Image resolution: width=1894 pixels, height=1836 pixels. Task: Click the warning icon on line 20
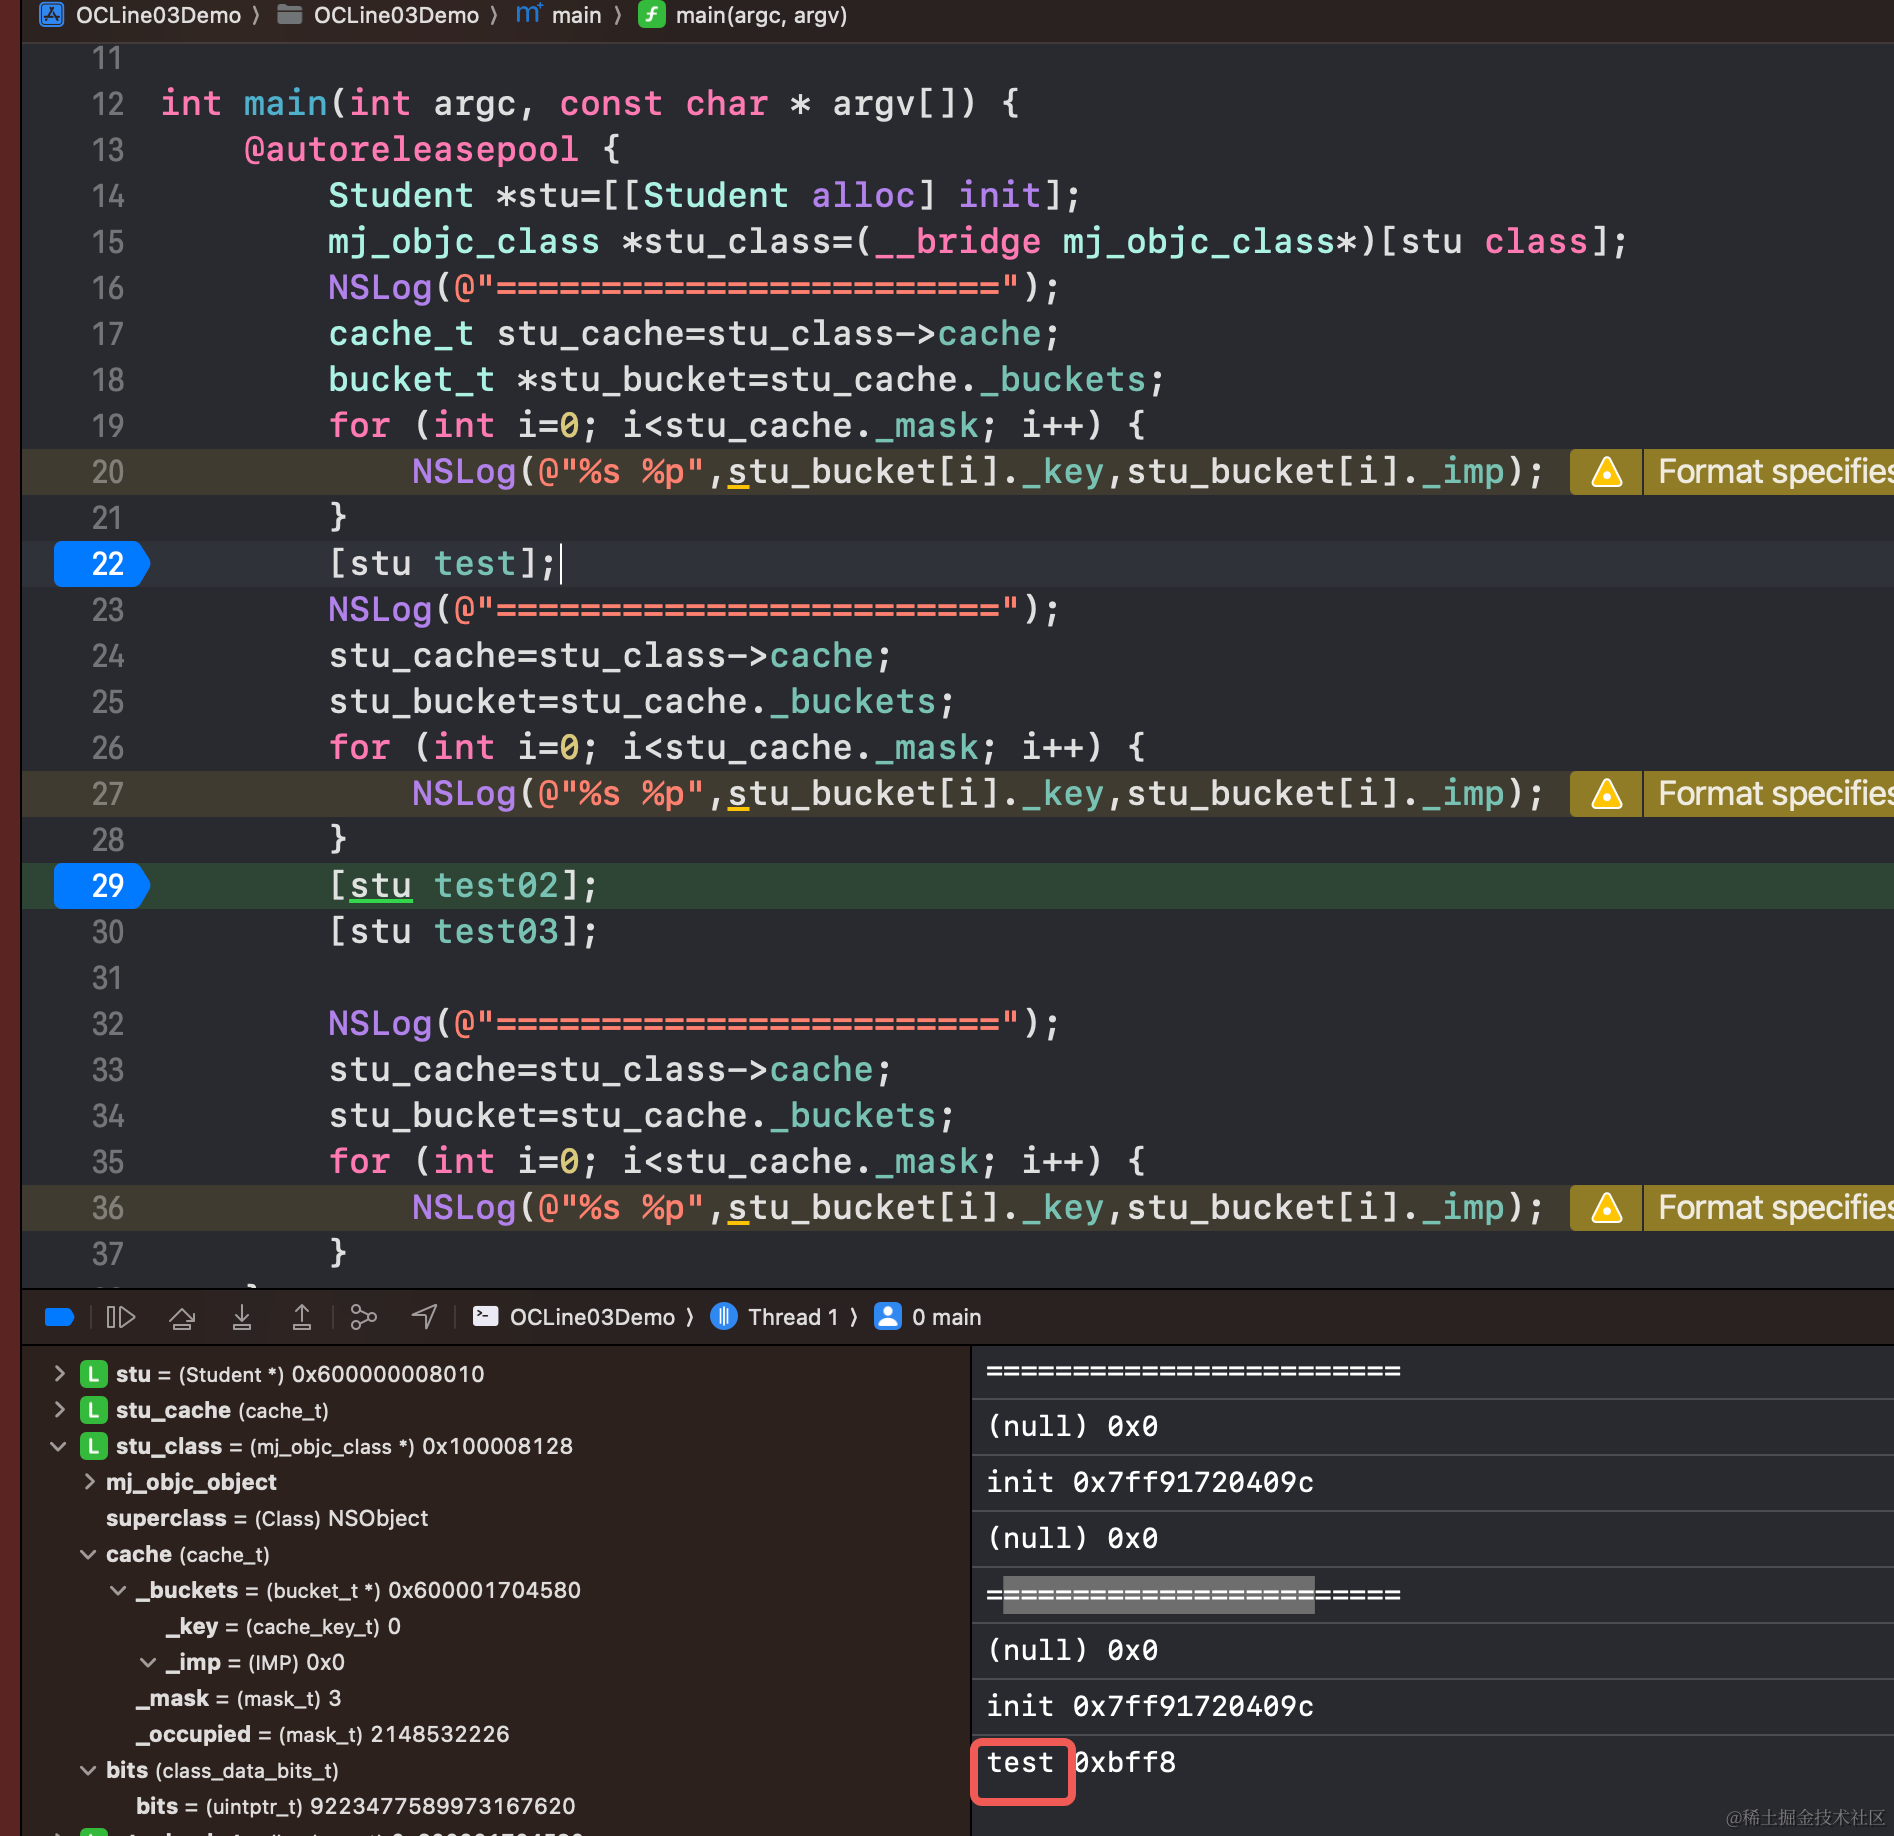1607,472
